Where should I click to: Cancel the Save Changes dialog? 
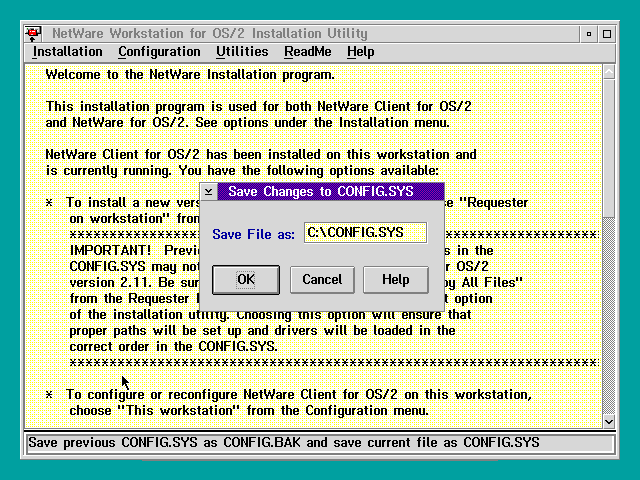coord(322,280)
